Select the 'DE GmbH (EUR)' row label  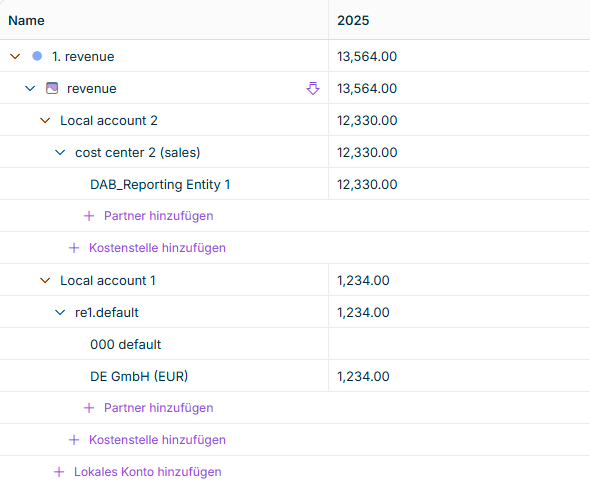pyautogui.click(x=139, y=376)
